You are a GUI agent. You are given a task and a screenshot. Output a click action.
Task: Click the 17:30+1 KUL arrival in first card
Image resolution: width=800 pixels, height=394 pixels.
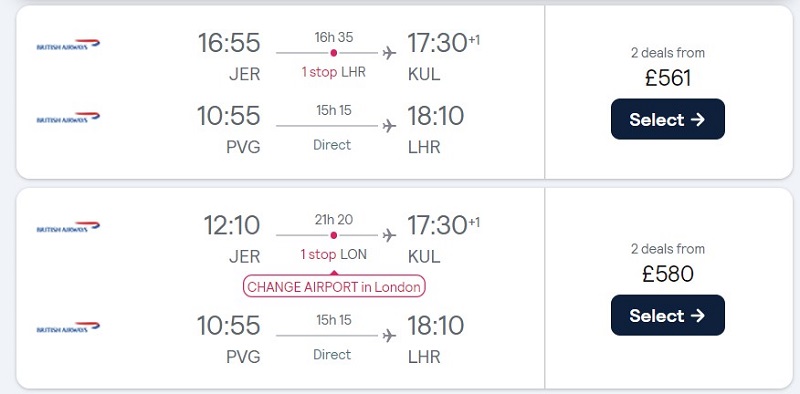[x=443, y=43]
